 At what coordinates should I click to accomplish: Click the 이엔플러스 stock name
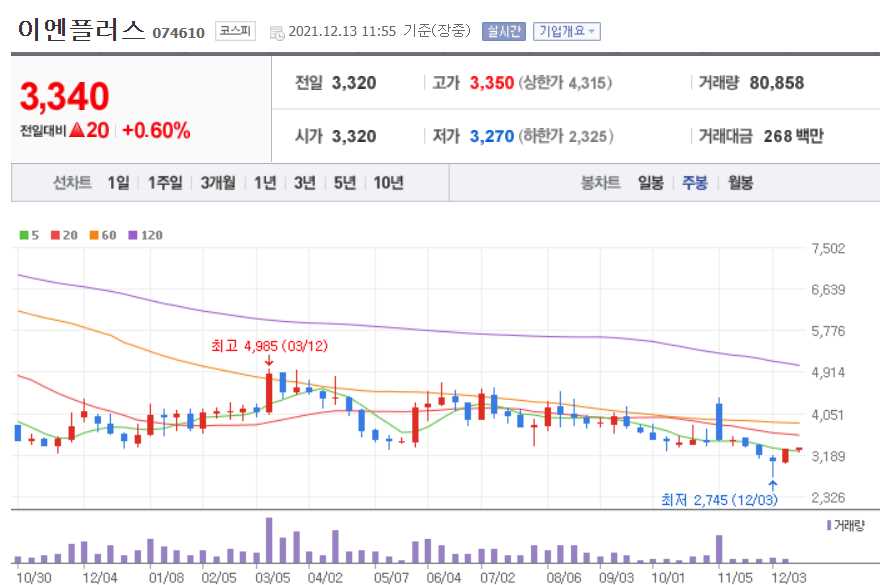tap(81, 29)
